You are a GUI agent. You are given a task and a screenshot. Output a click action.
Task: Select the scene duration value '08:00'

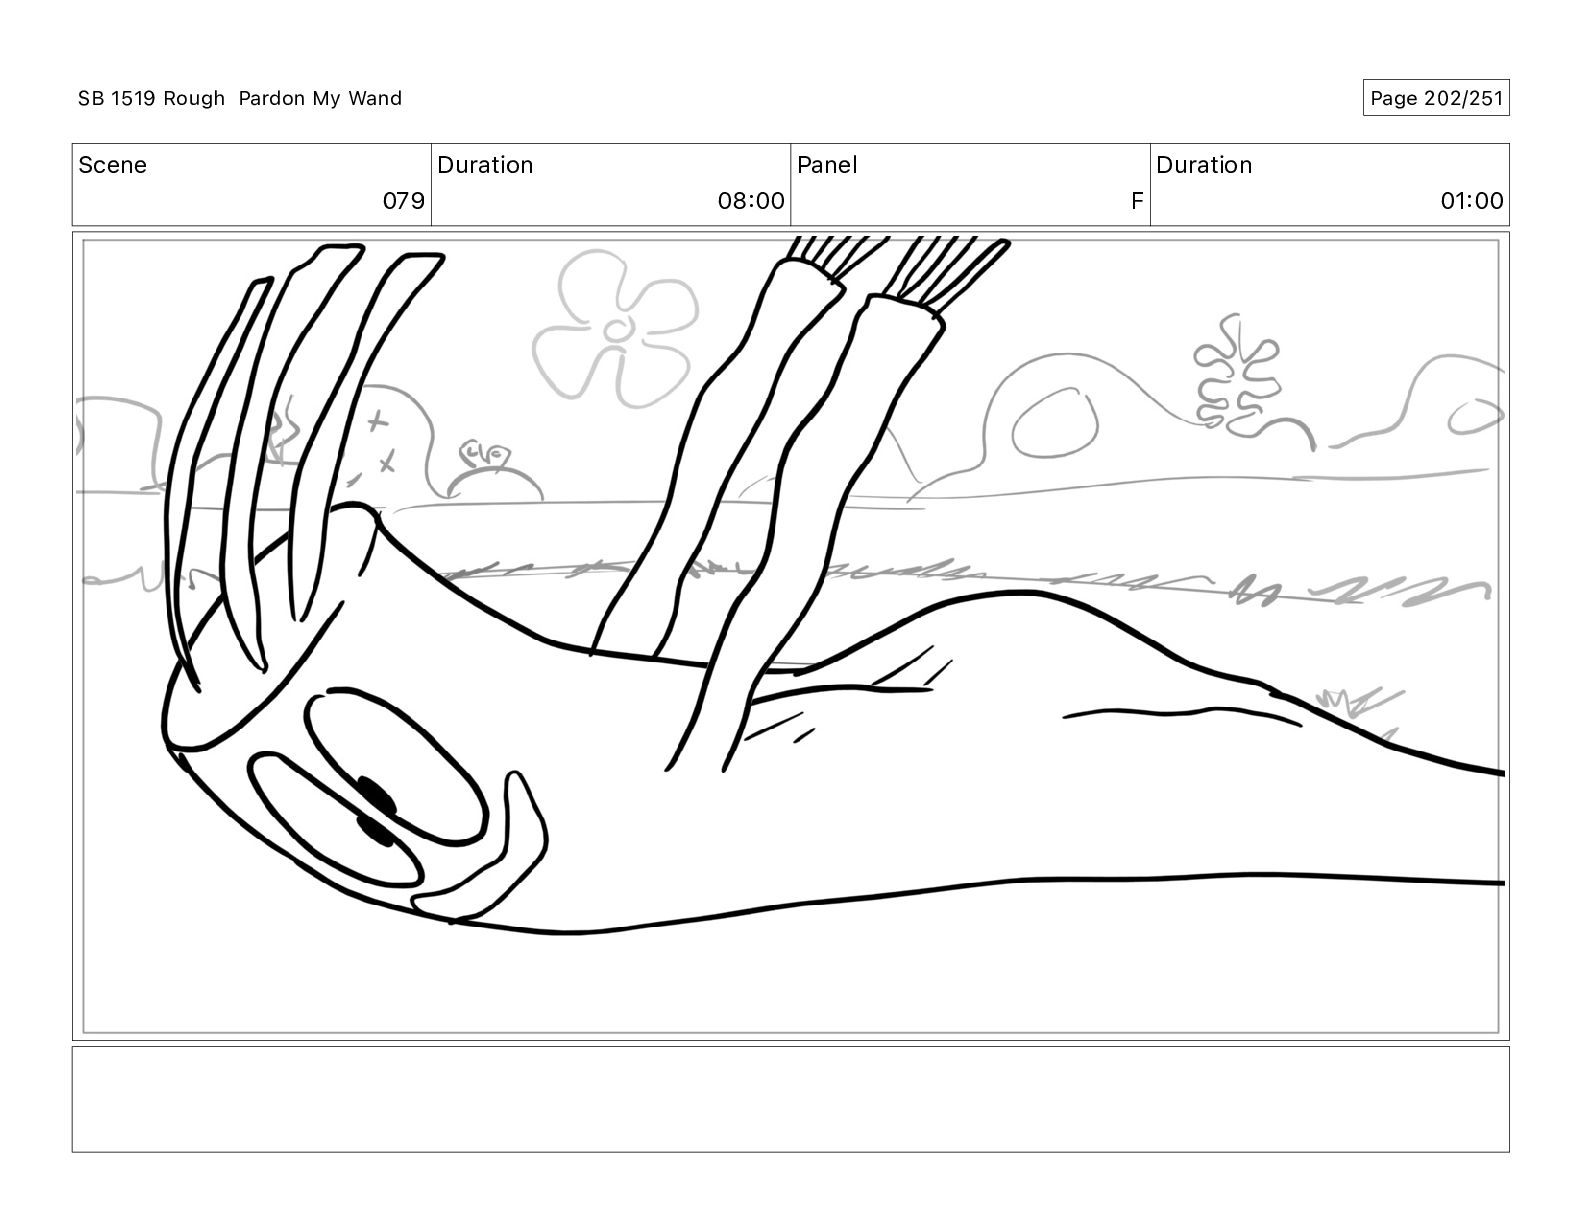pos(751,201)
